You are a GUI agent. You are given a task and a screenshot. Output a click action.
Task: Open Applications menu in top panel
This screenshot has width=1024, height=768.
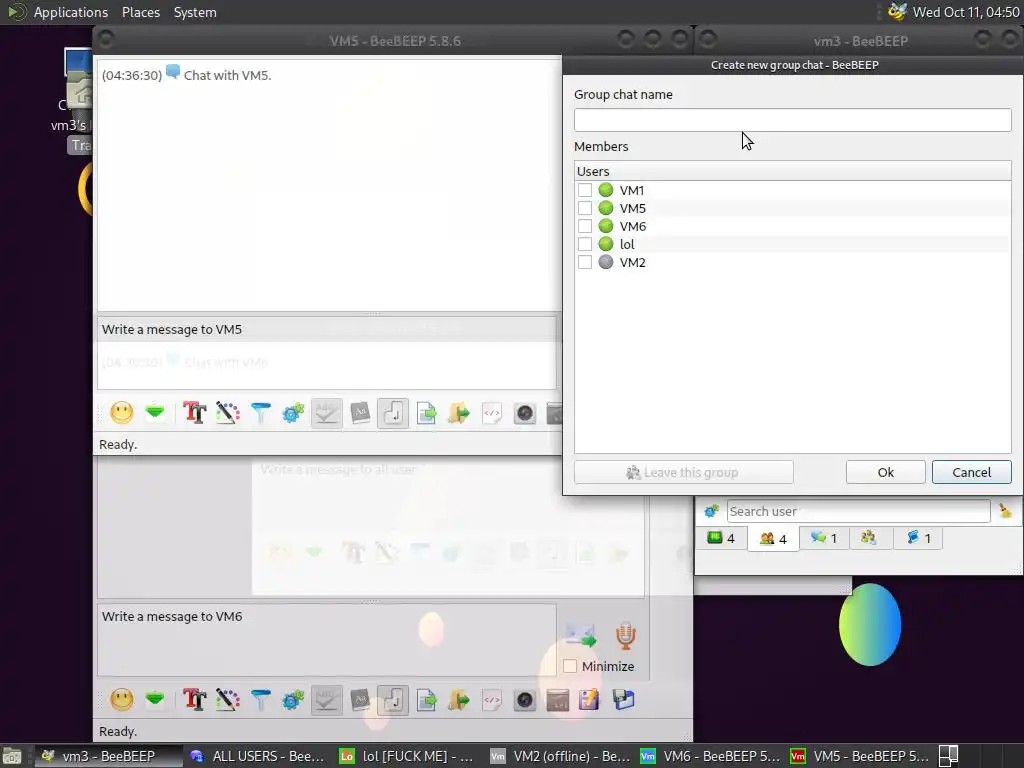pos(71,12)
